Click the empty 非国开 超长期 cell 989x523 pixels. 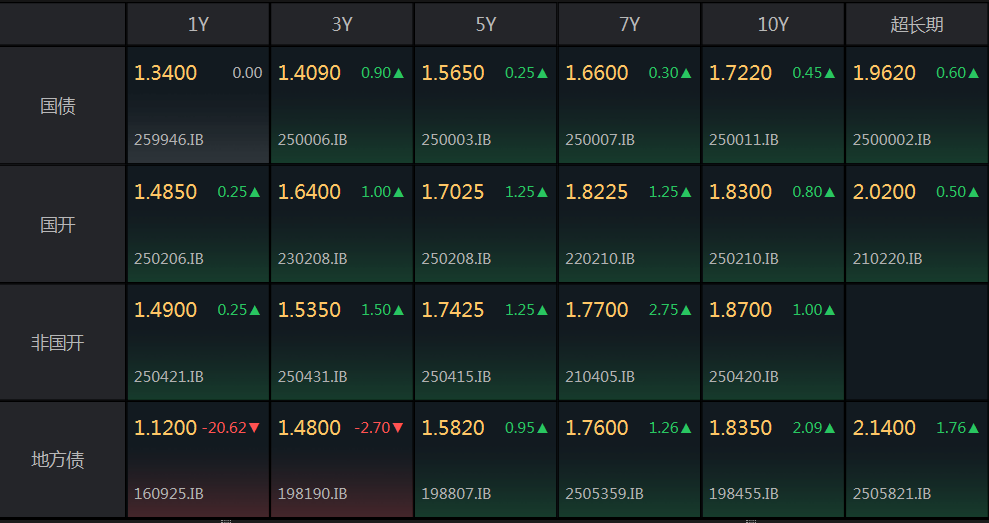[x=916, y=342]
